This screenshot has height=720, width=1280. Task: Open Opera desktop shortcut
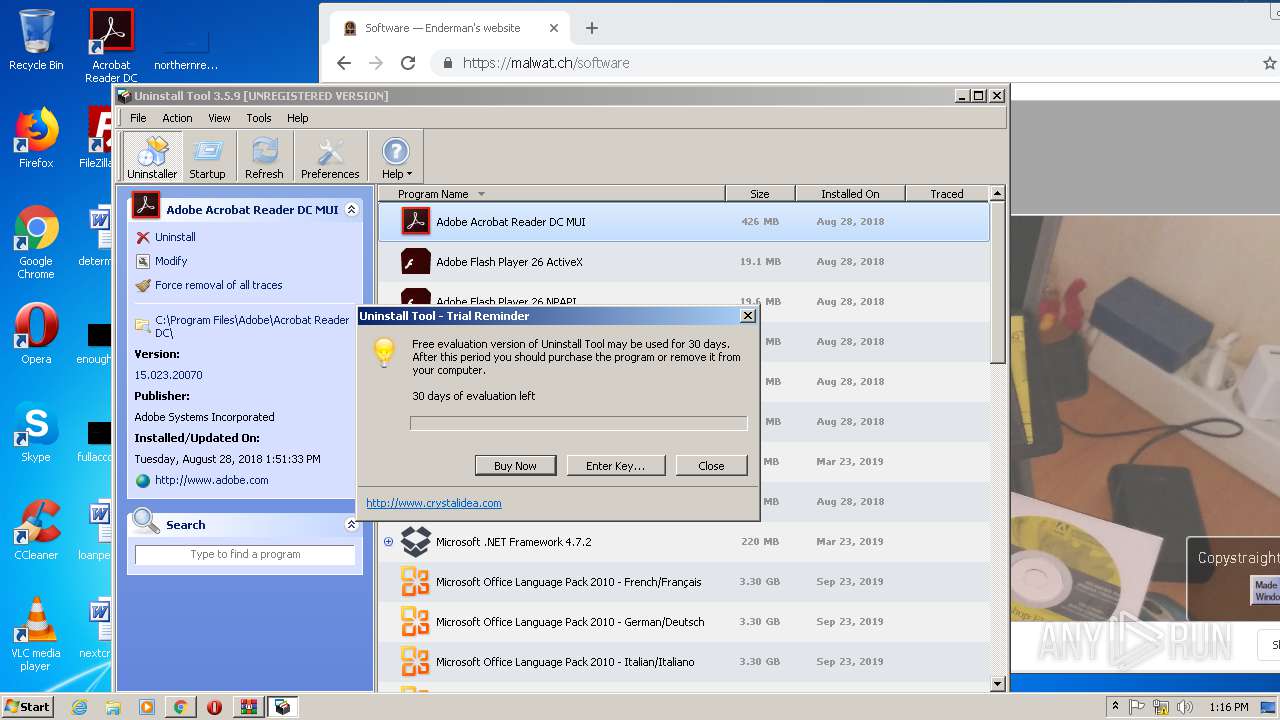pyautogui.click(x=36, y=334)
